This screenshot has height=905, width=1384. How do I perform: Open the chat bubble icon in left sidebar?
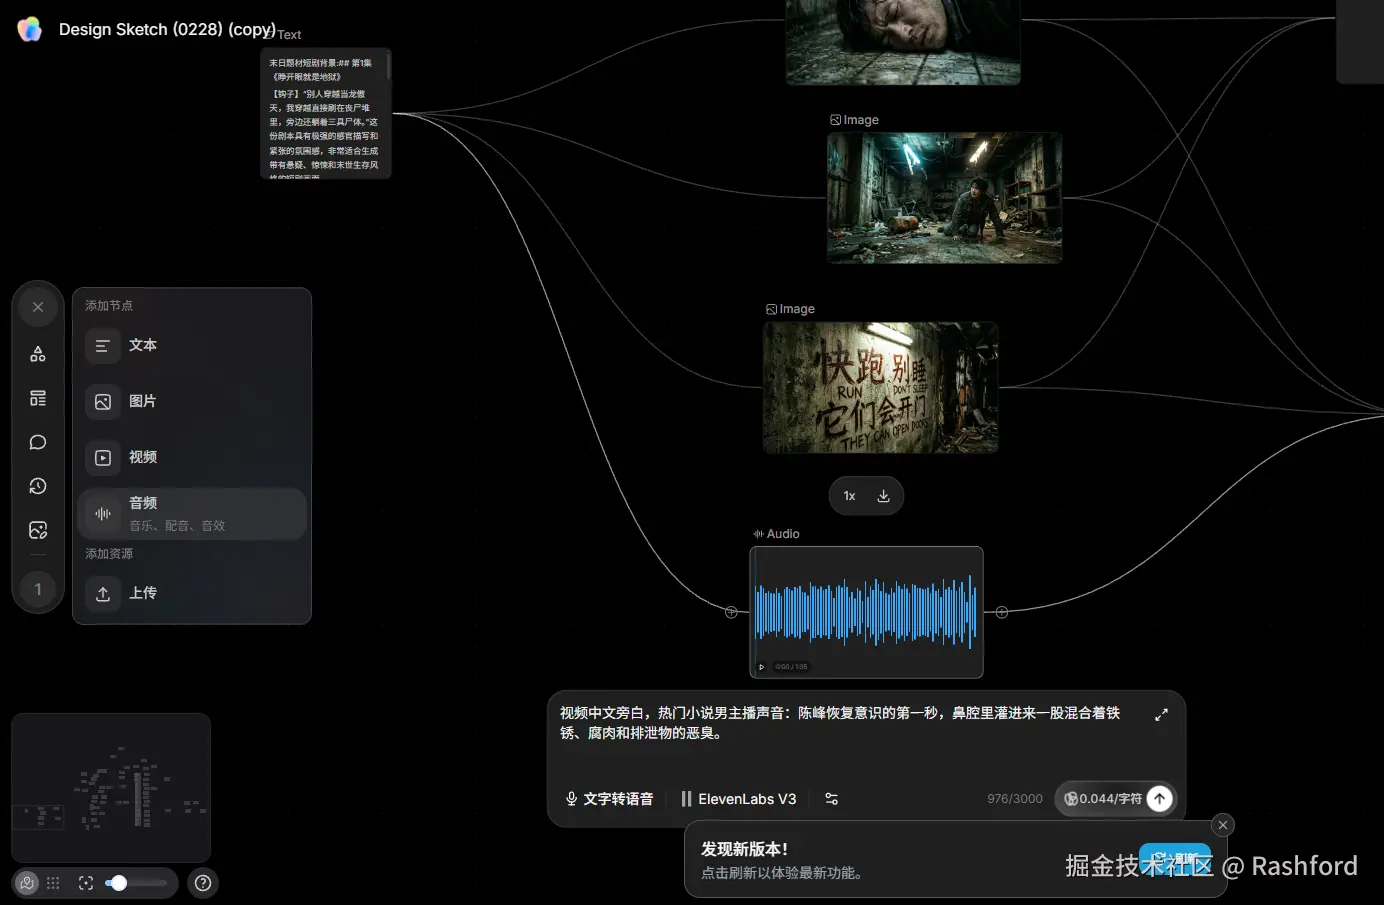38,442
